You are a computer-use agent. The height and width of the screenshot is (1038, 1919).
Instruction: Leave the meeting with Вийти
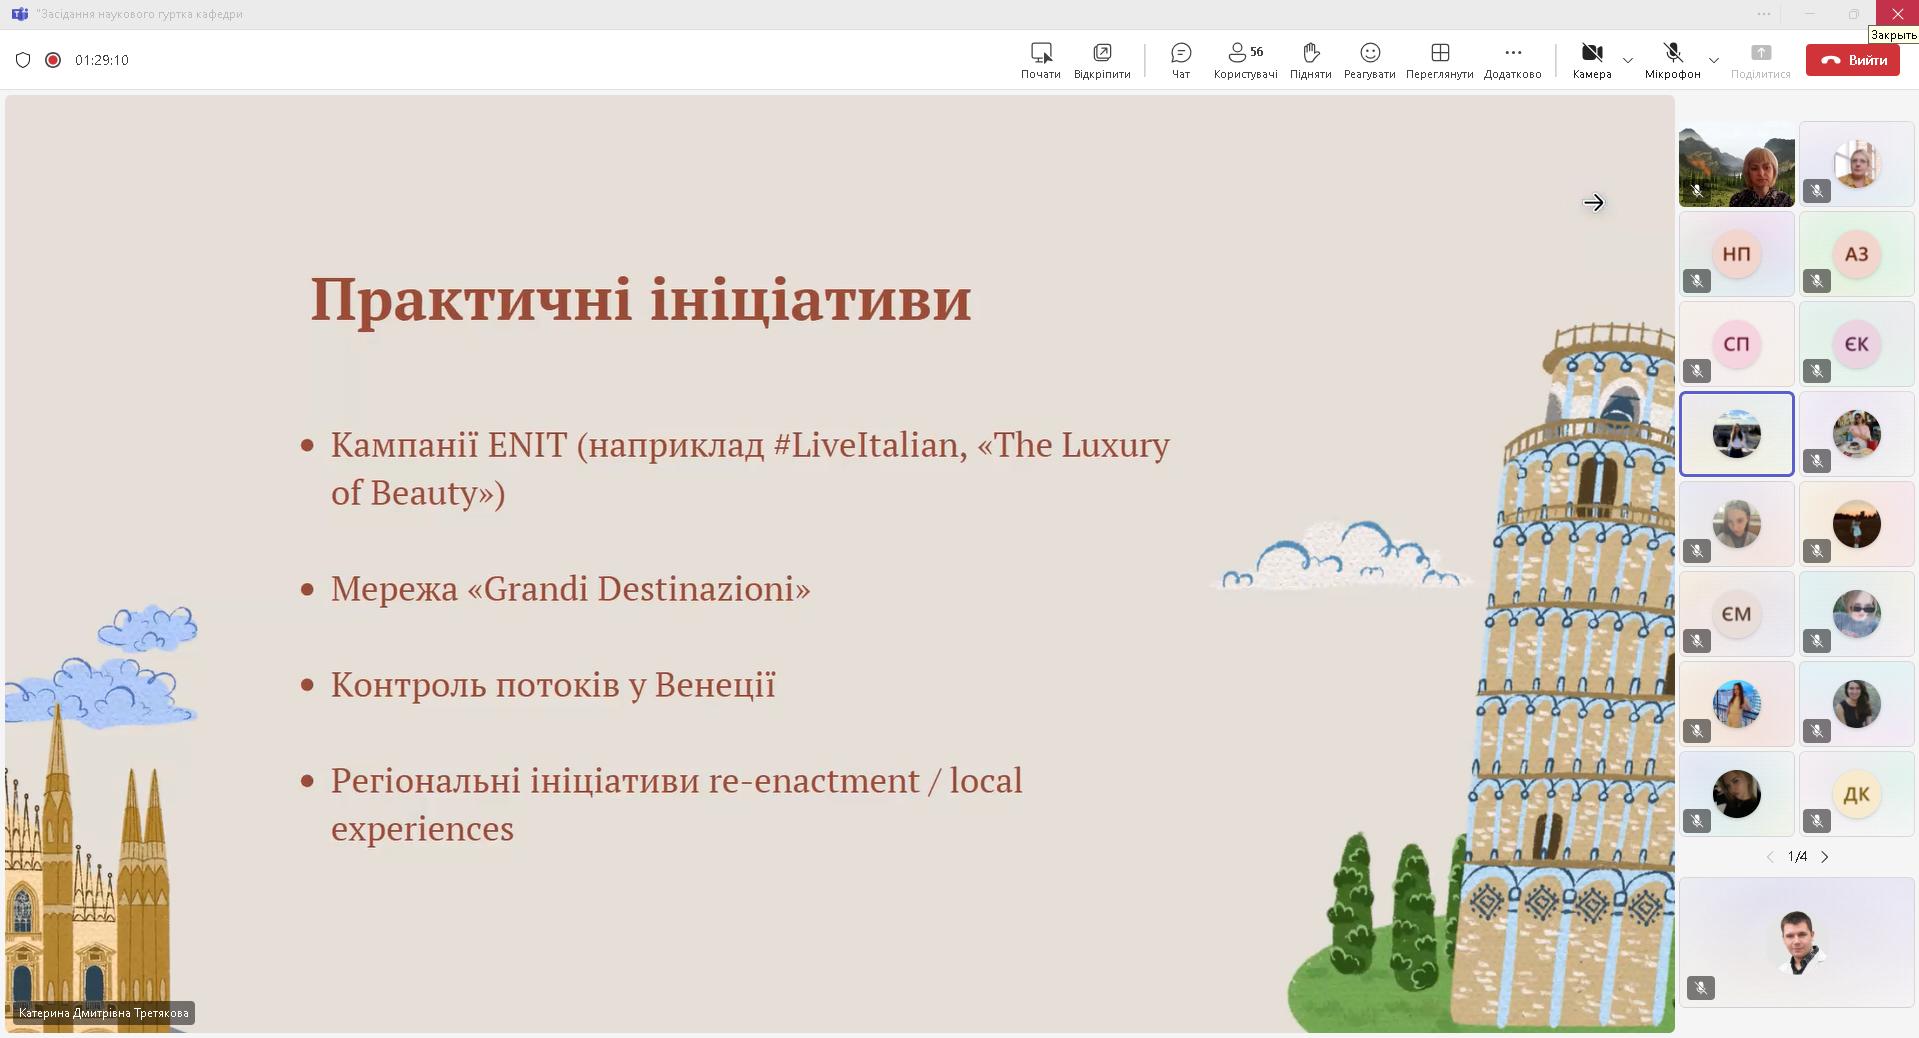coord(1853,60)
